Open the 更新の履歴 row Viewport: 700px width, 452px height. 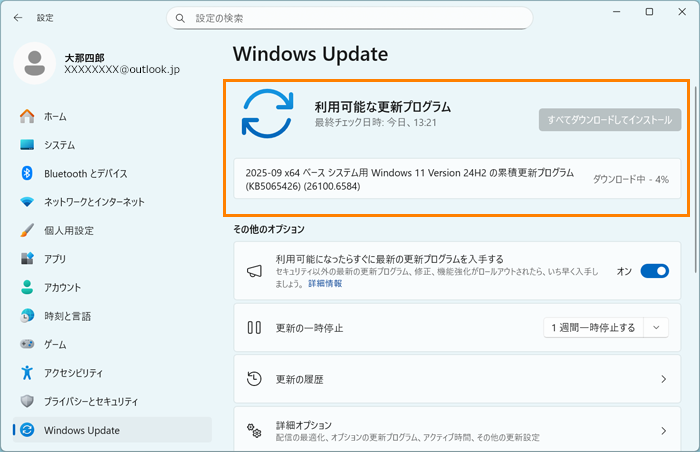coord(457,379)
